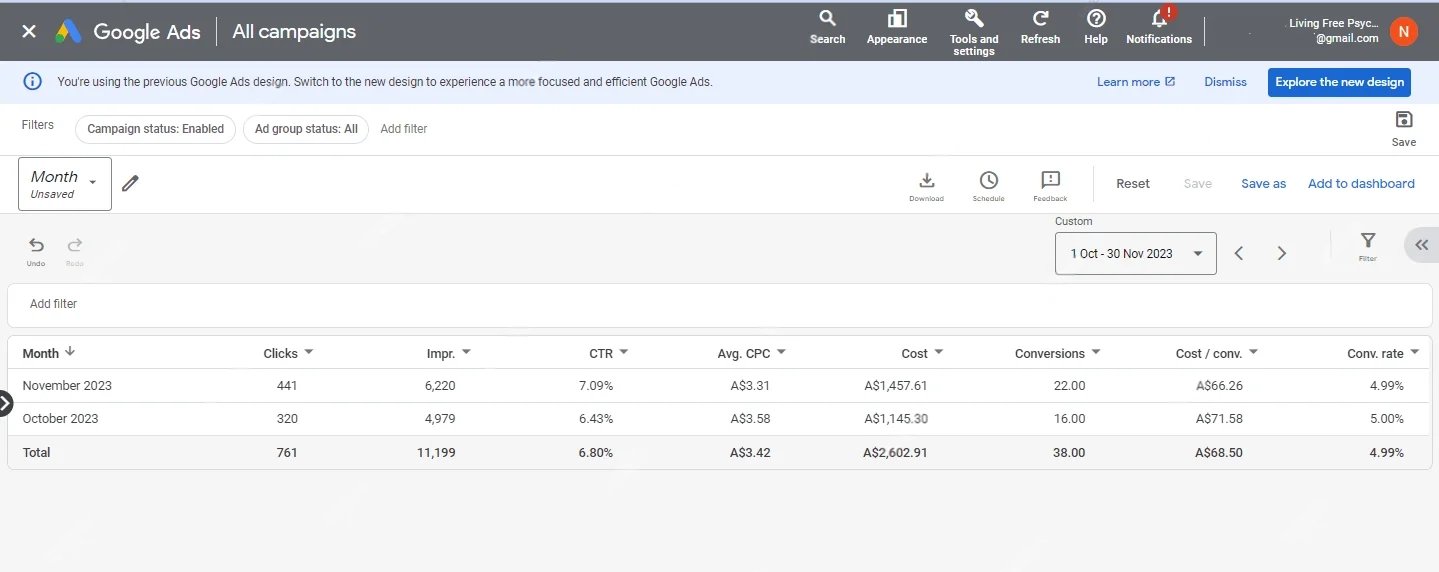Select the November 2023 row label
1439x572 pixels.
point(67,386)
